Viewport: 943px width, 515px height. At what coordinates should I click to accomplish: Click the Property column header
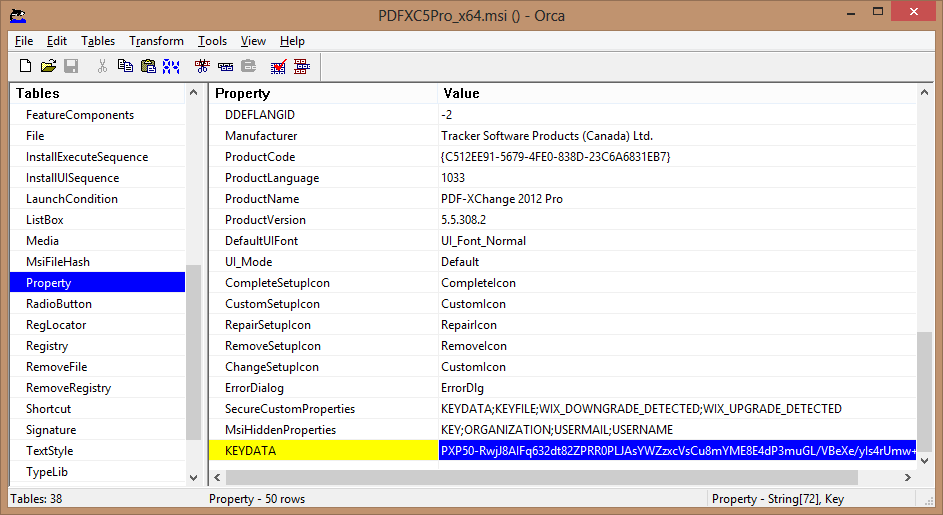324,93
